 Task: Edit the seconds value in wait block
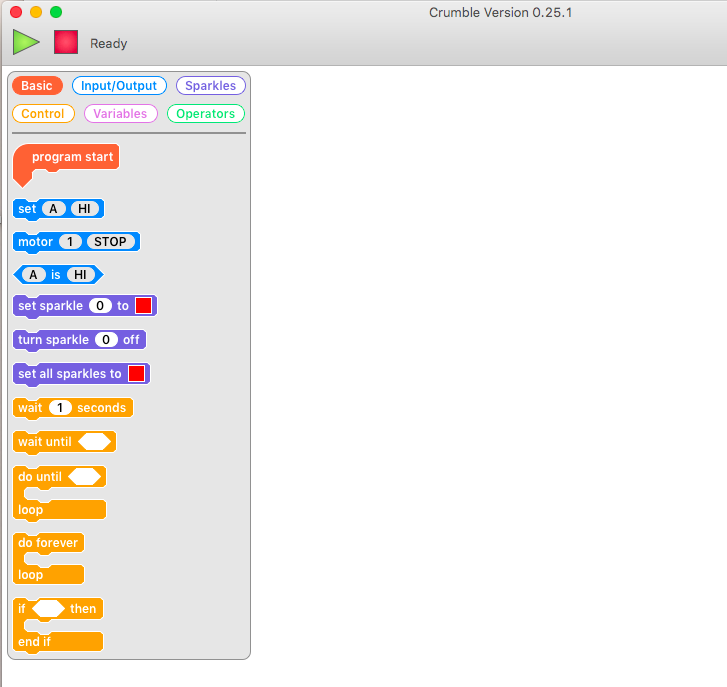tap(61, 408)
